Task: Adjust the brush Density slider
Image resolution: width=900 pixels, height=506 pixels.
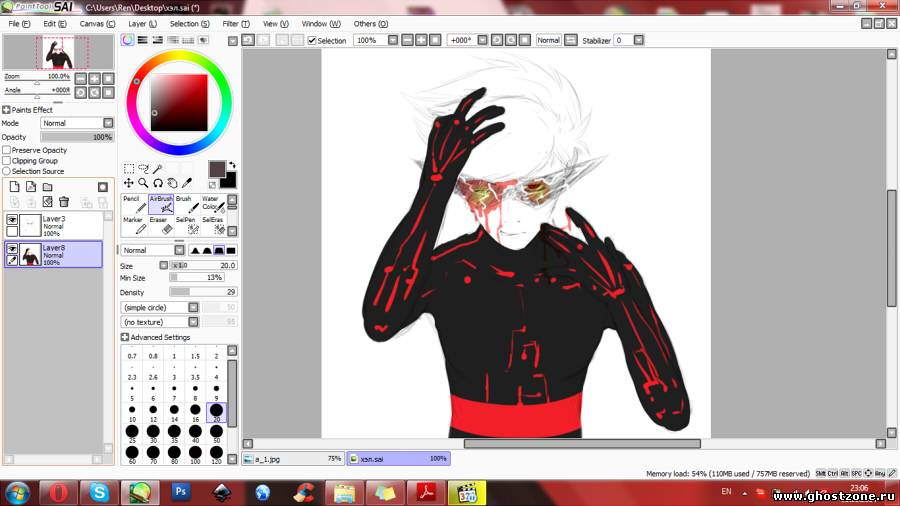Action: click(x=203, y=292)
